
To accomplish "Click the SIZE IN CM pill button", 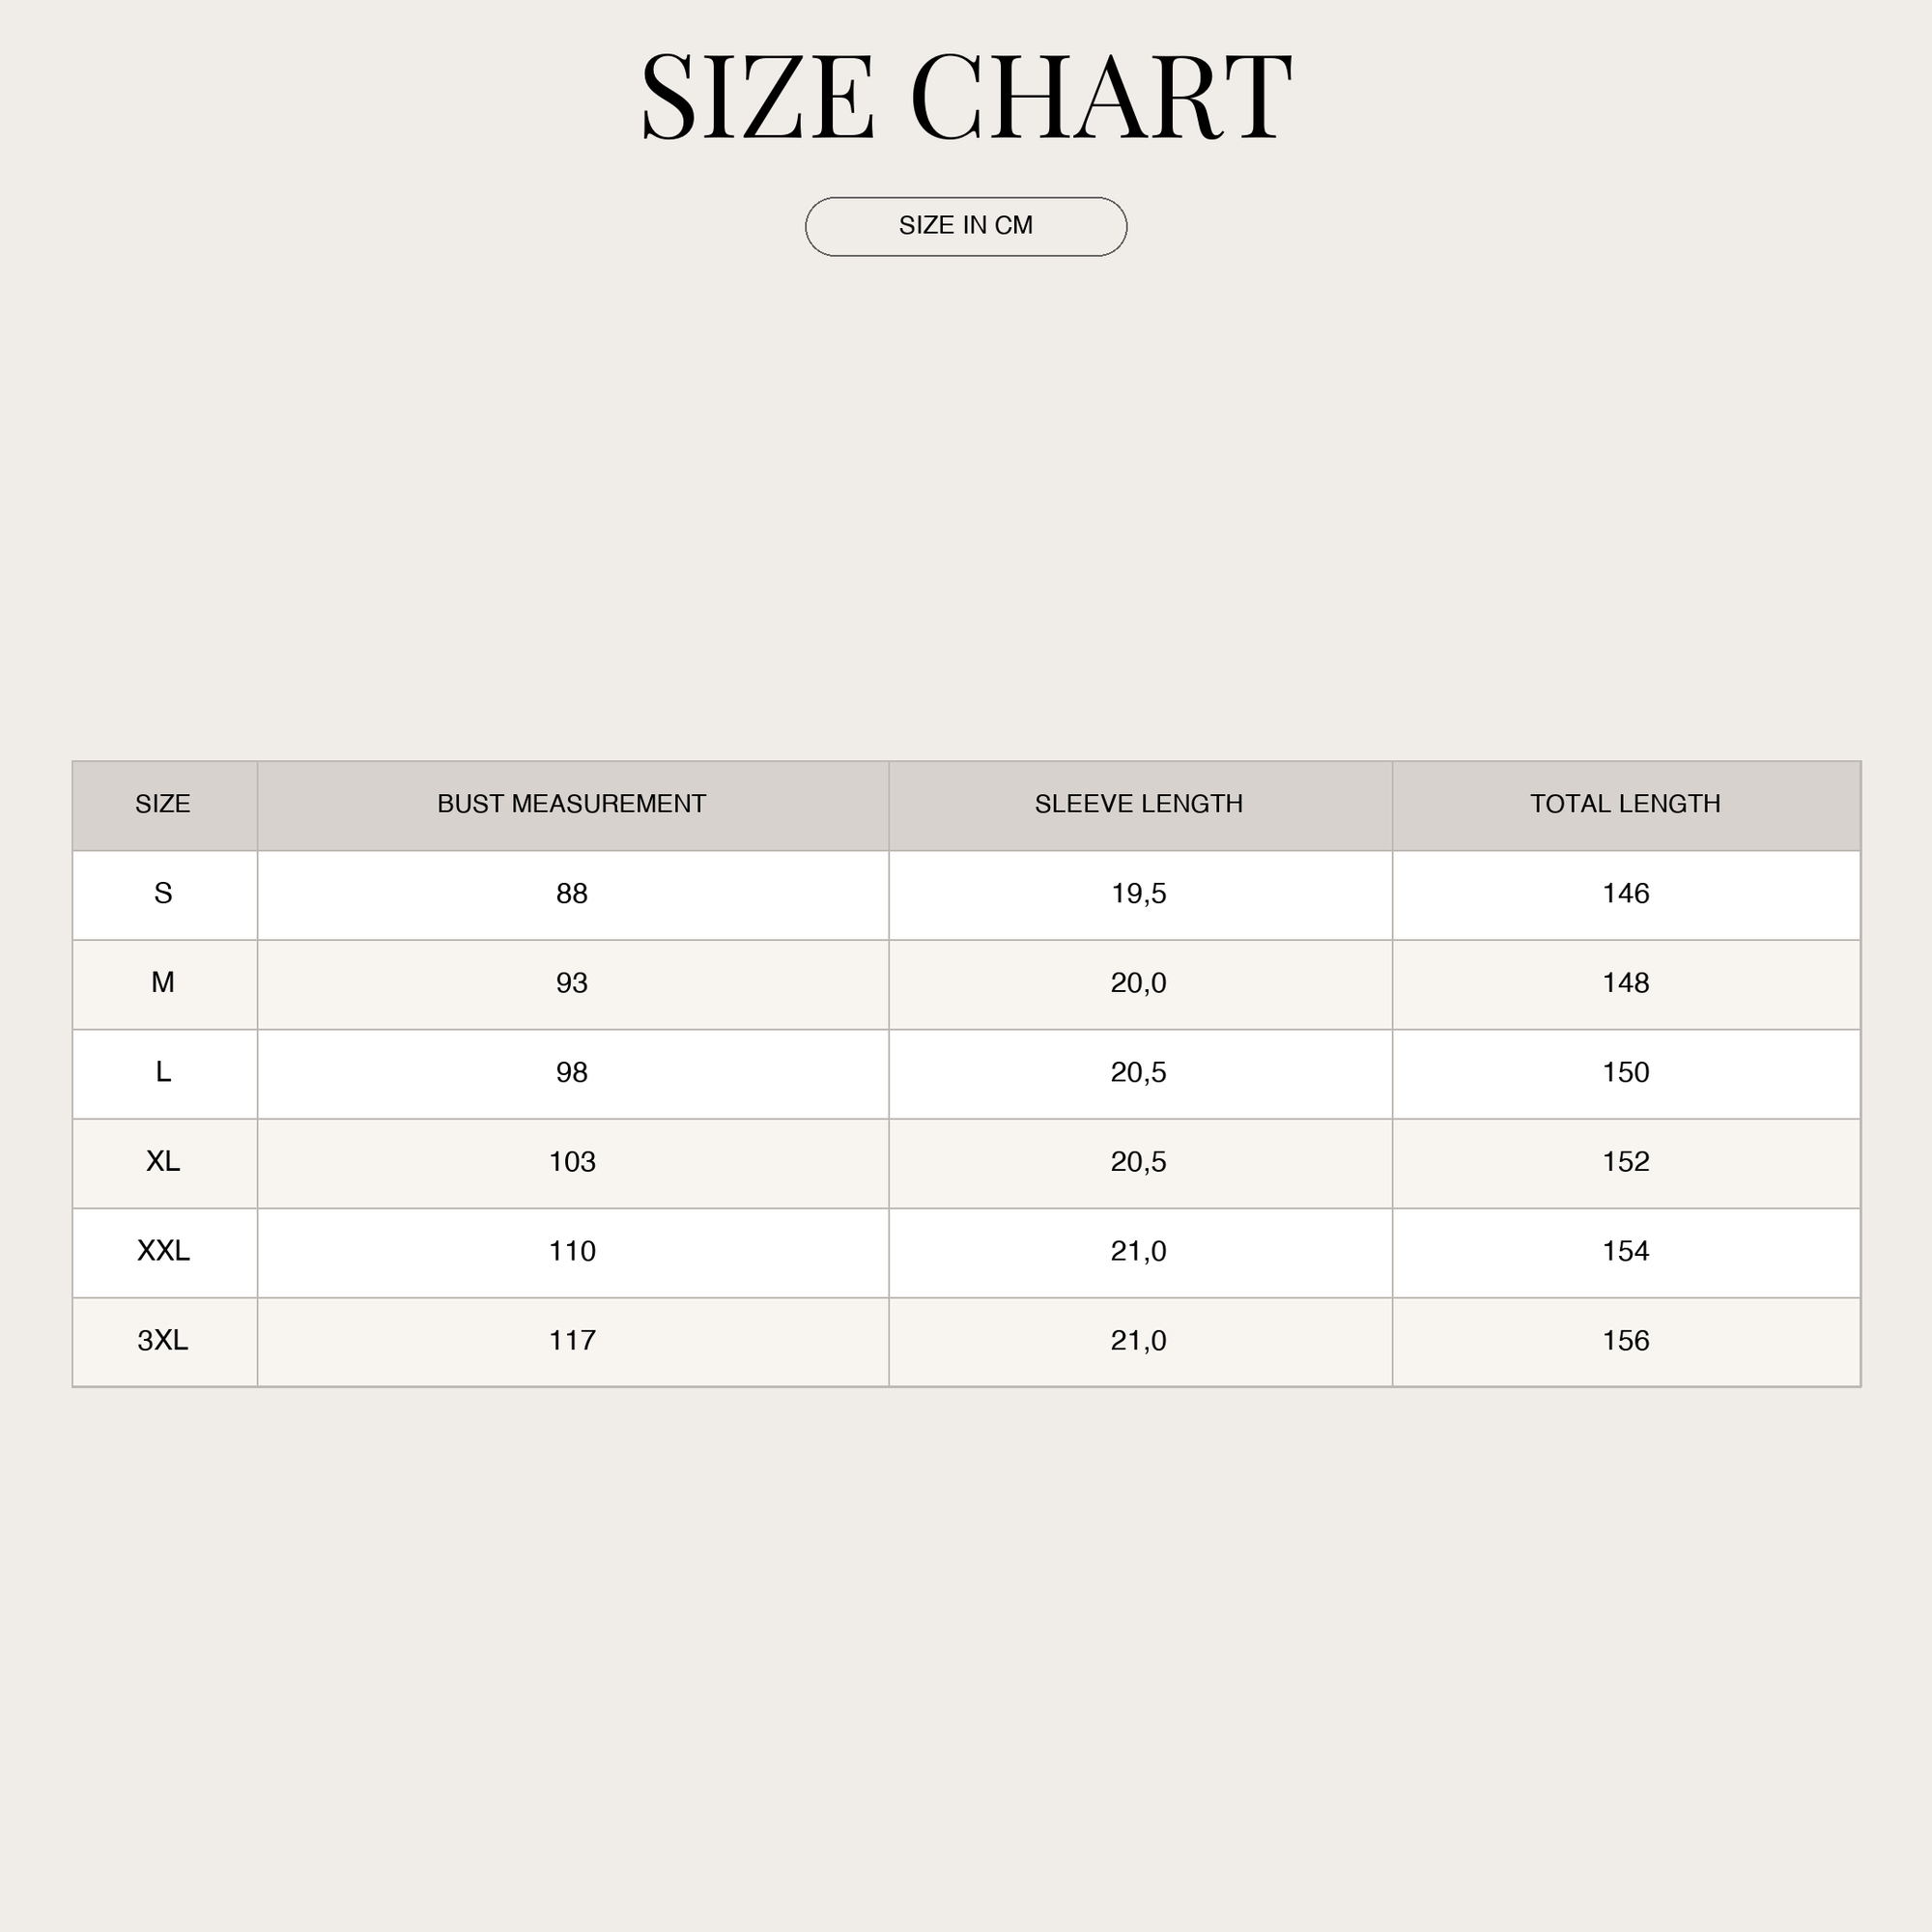I will tap(966, 227).
